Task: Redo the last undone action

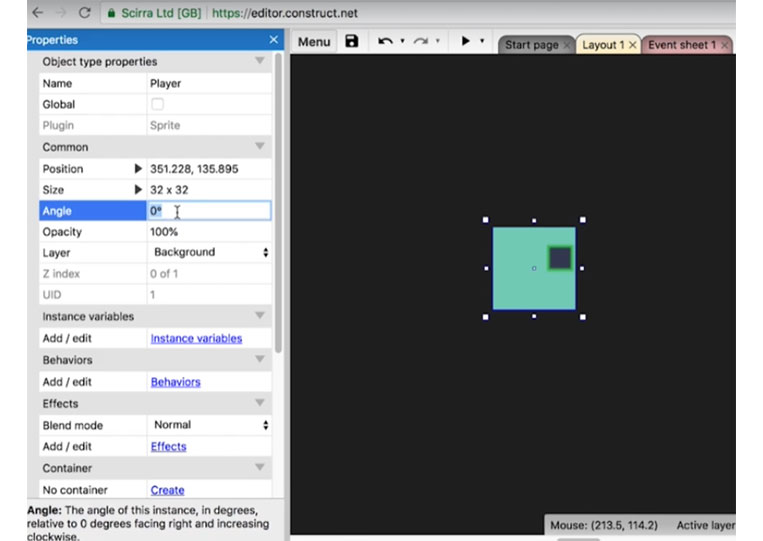Action: coord(421,41)
